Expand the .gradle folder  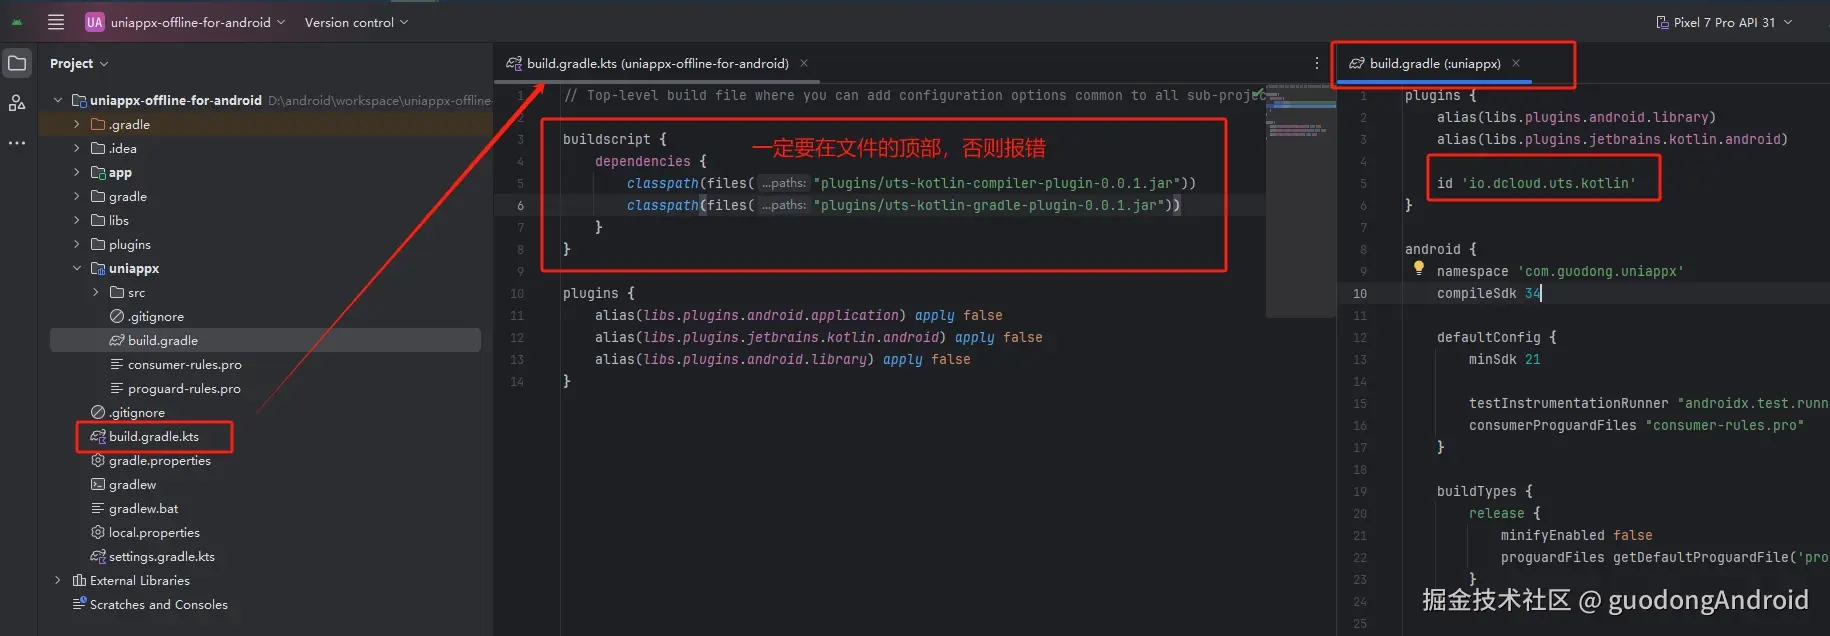77,124
